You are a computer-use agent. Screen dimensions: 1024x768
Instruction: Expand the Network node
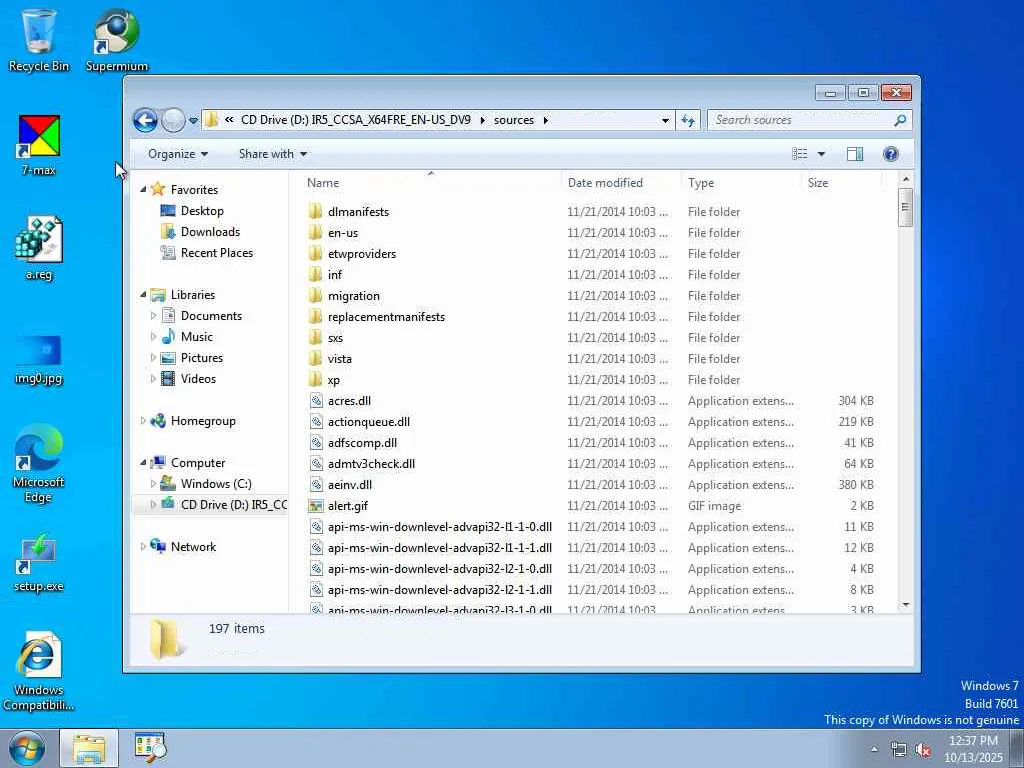click(144, 547)
